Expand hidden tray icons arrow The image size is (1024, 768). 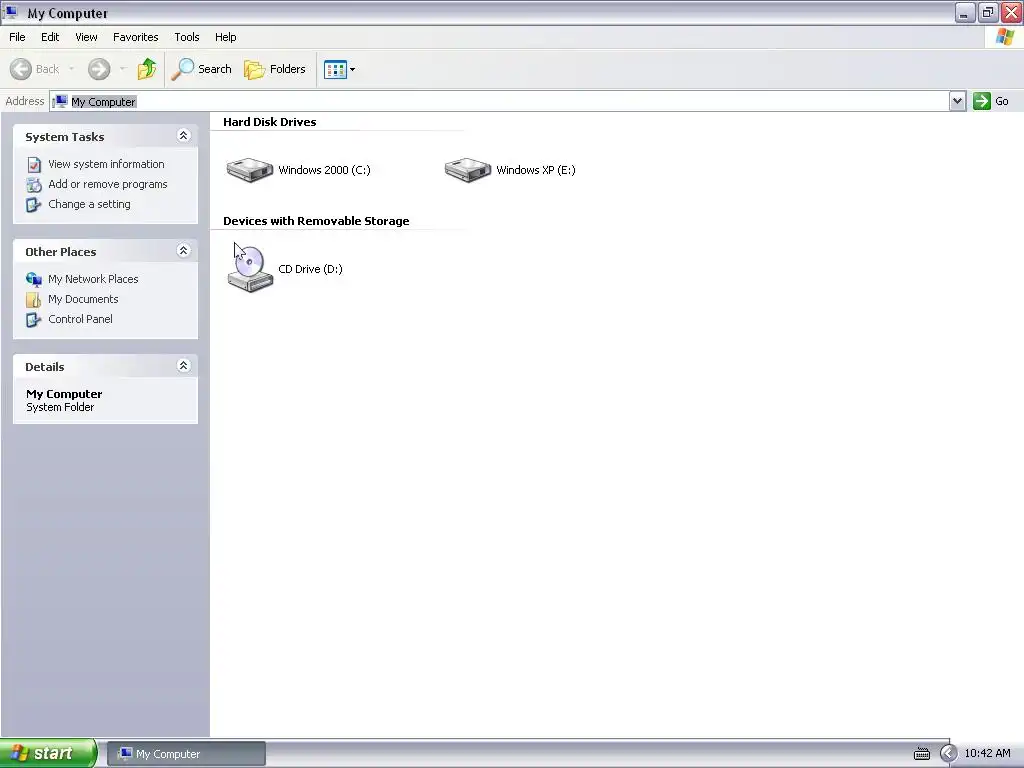pyautogui.click(x=948, y=754)
